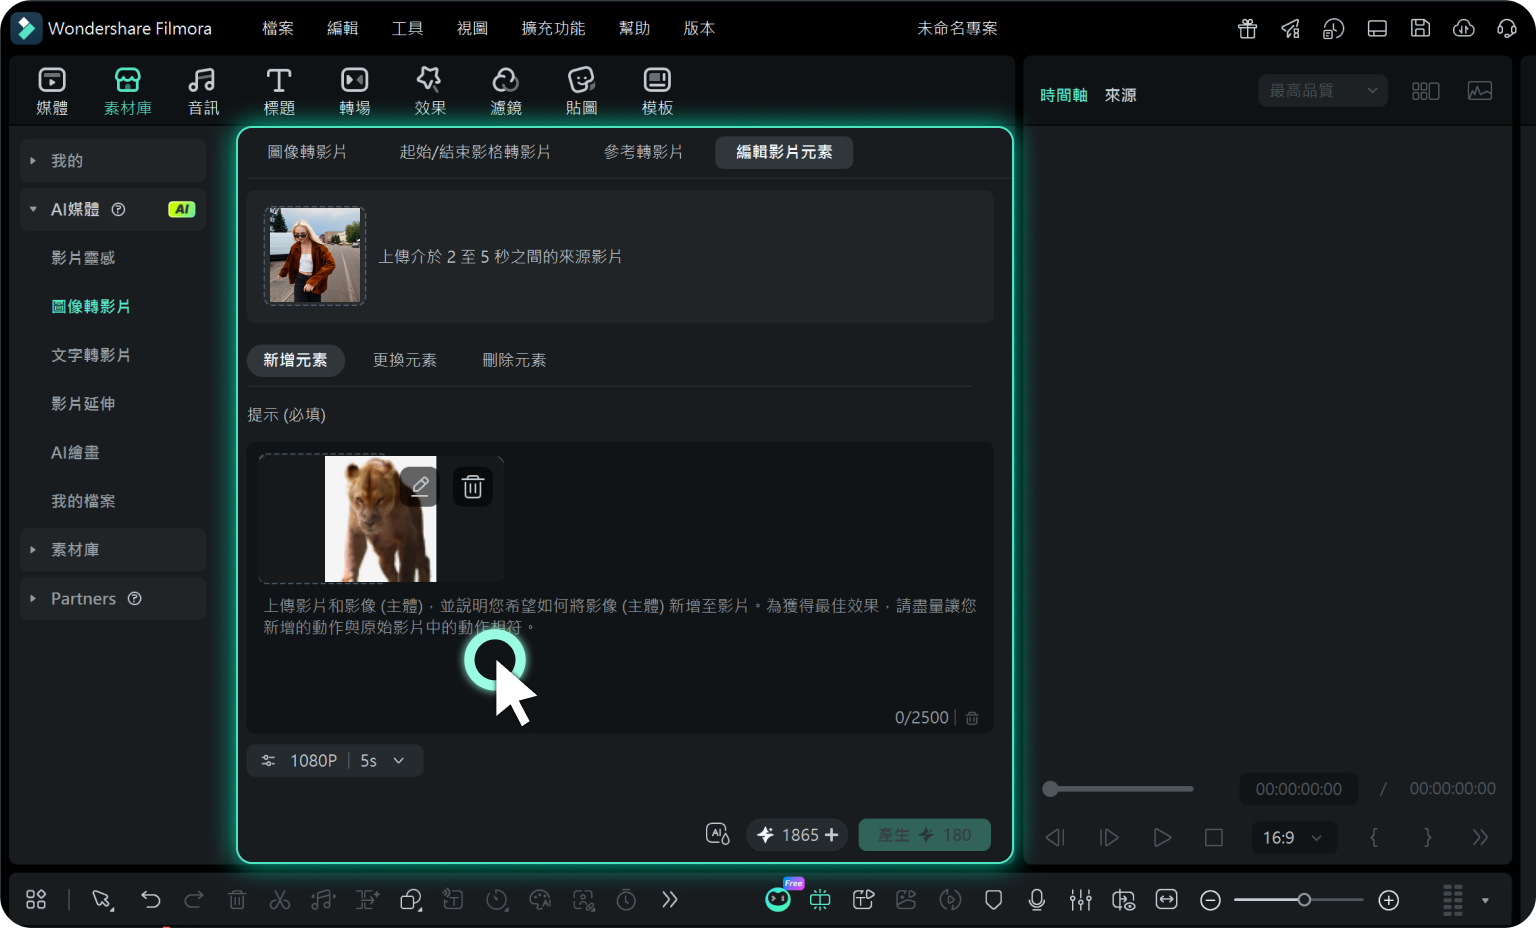Select the 素材庫 stock library icon
Image resolution: width=1536 pixels, height=928 pixels.
pyautogui.click(x=128, y=80)
